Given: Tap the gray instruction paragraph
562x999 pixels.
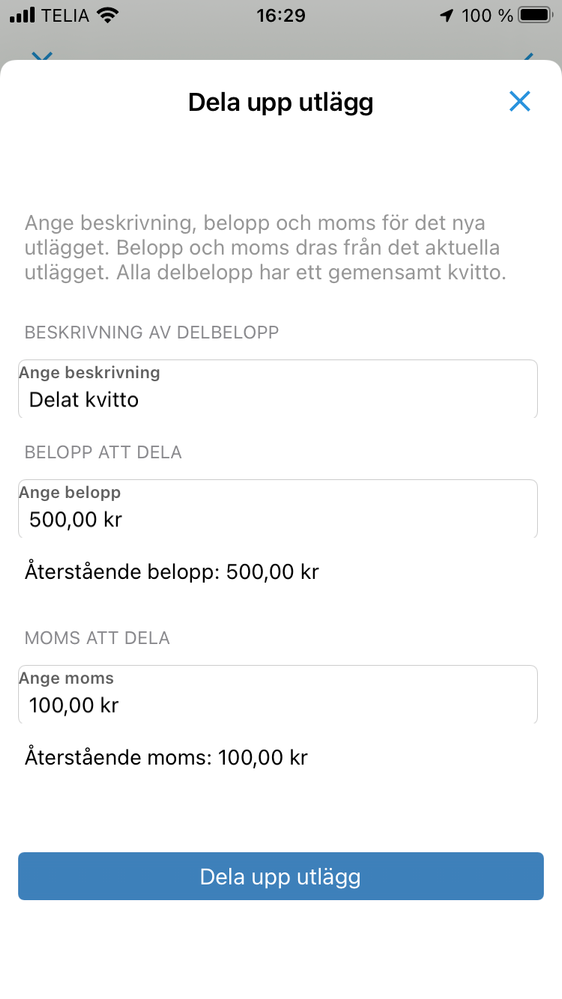Looking at the screenshot, I should point(265,248).
